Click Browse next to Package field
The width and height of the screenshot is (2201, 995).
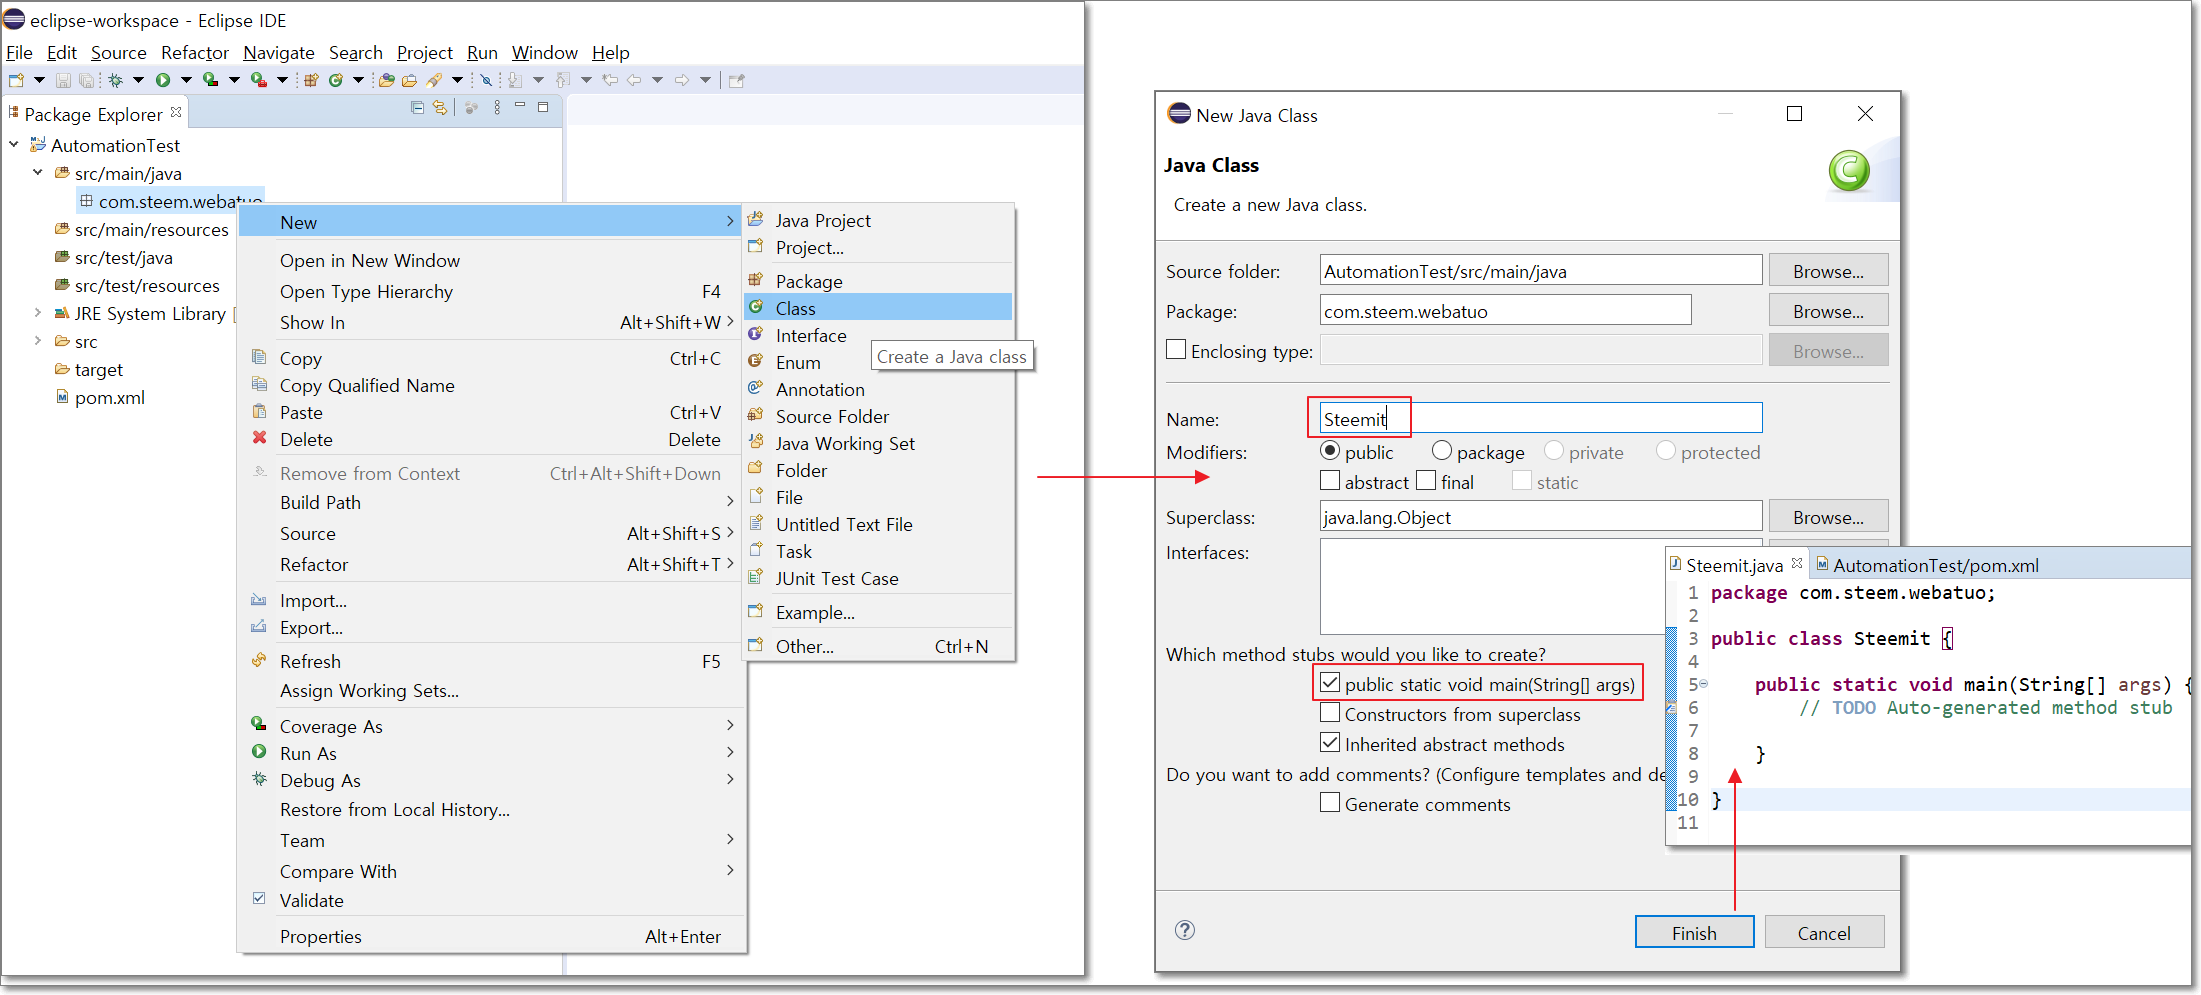(x=1828, y=311)
